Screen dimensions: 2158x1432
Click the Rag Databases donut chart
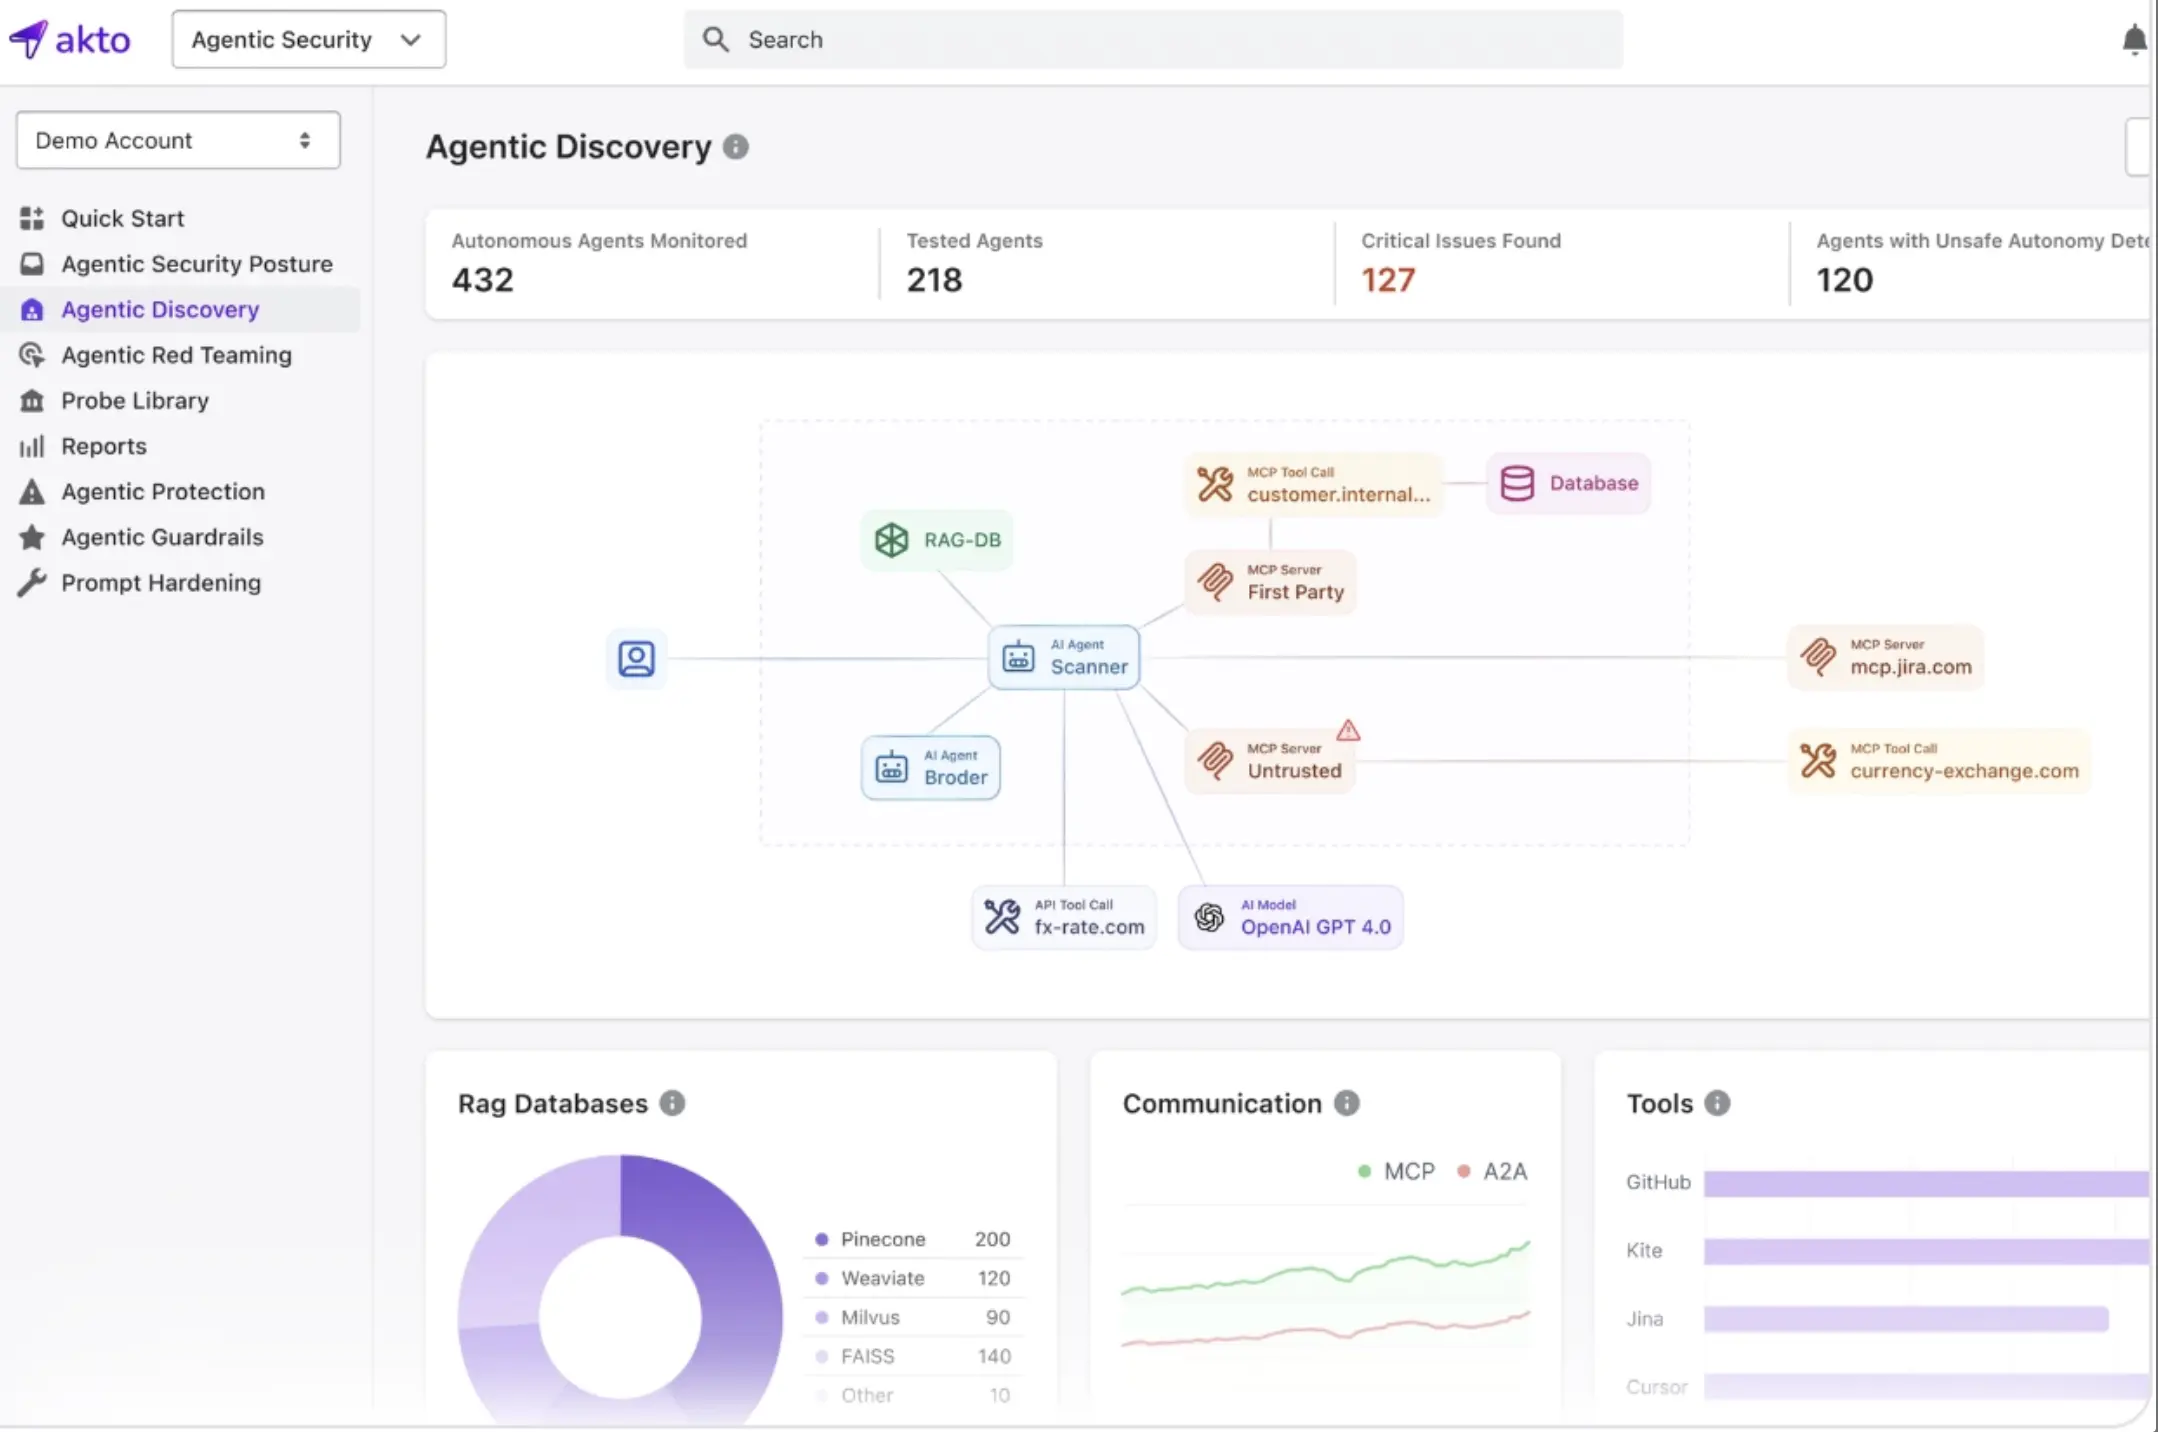[620, 1290]
